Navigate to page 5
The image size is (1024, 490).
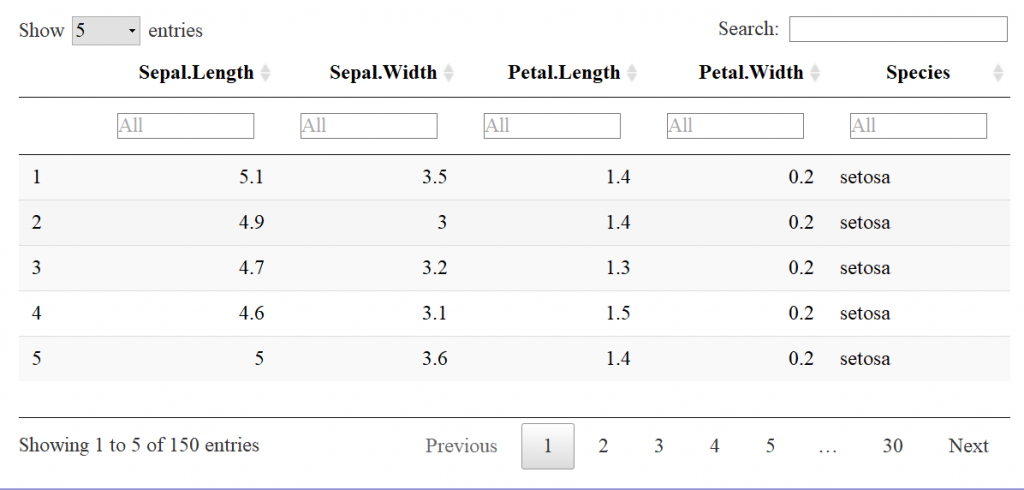[x=771, y=446]
